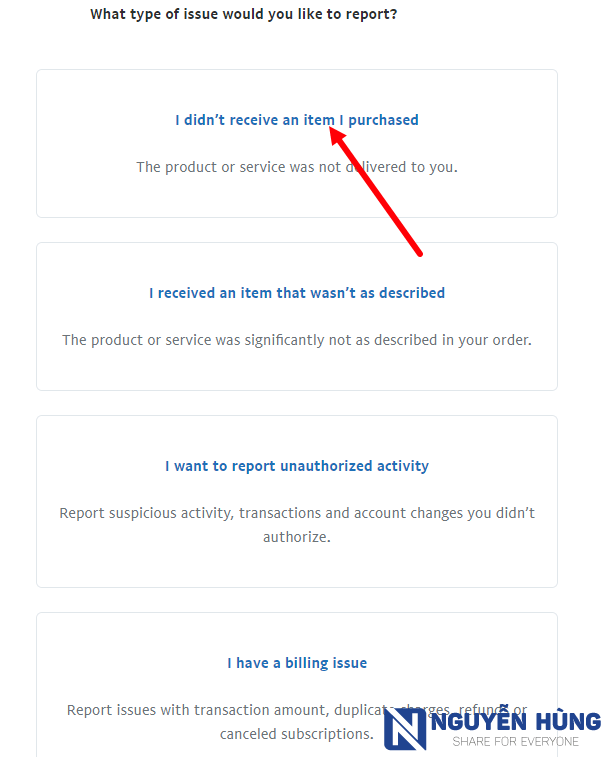Open 'I want to report unauthorized activity'

tap(296, 466)
